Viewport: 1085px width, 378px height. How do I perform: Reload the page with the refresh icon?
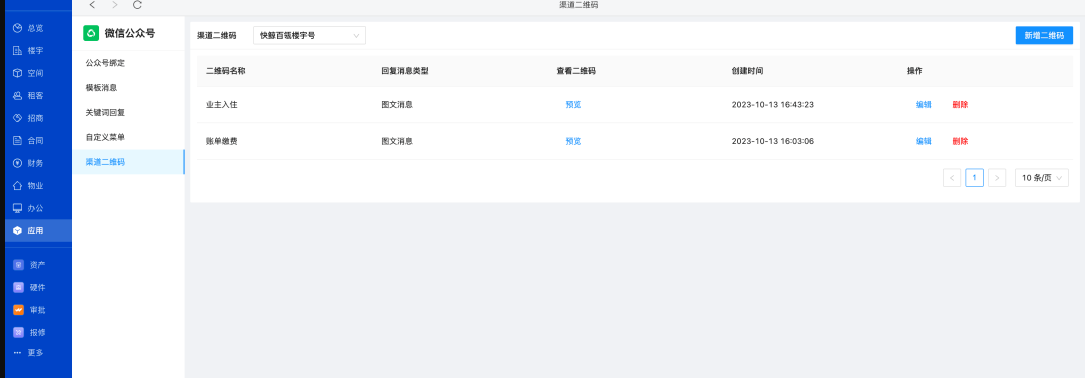(x=137, y=5)
